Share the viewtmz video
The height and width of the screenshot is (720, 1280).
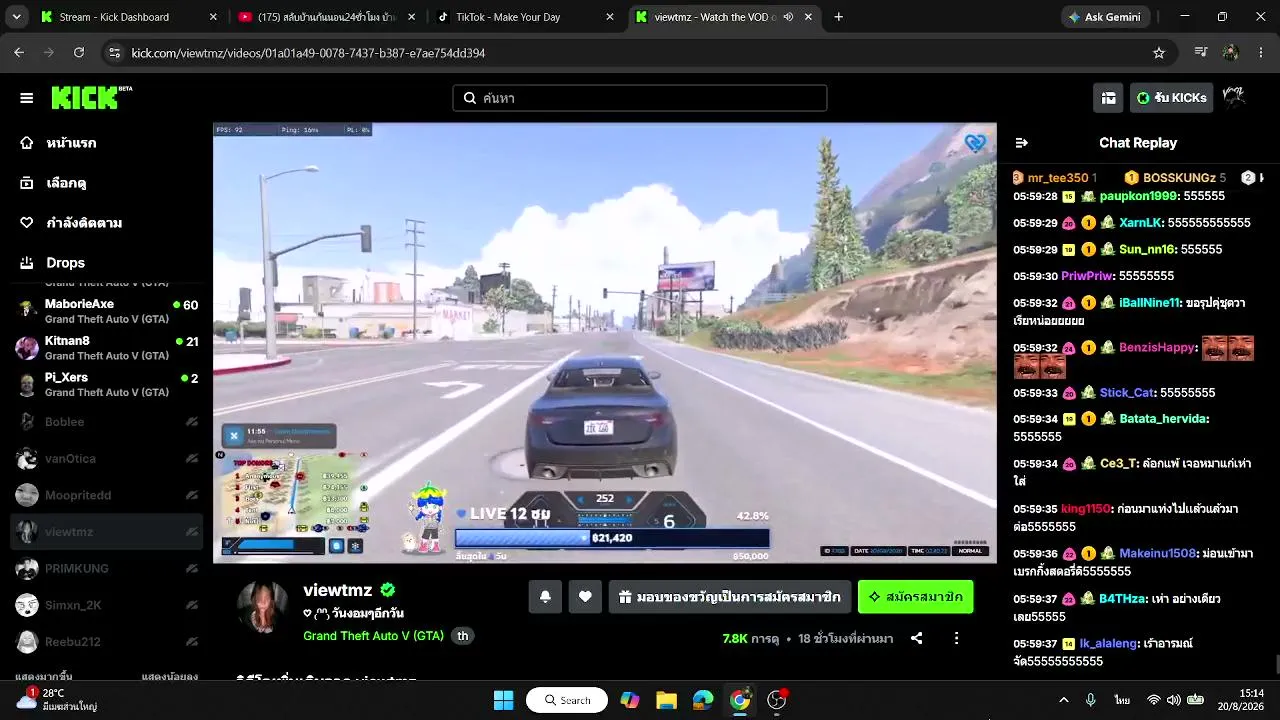916,638
